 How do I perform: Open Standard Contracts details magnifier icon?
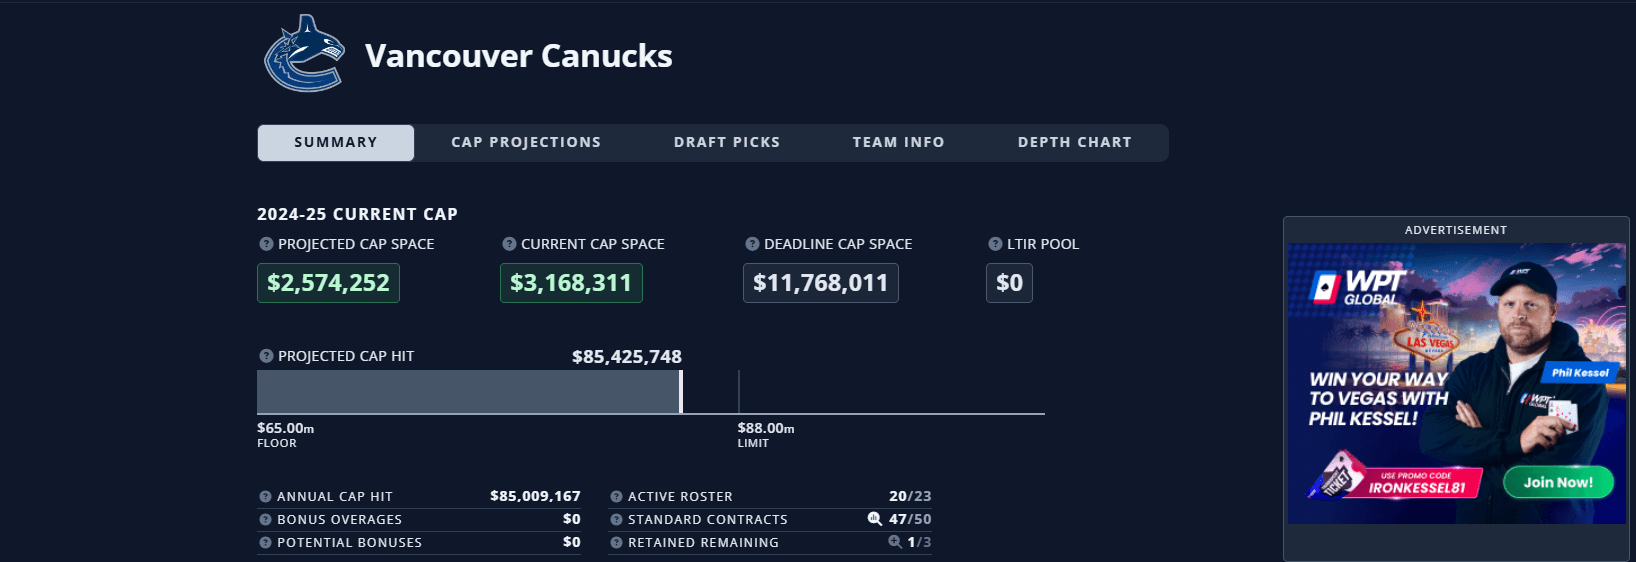pyautogui.click(x=875, y=519)
